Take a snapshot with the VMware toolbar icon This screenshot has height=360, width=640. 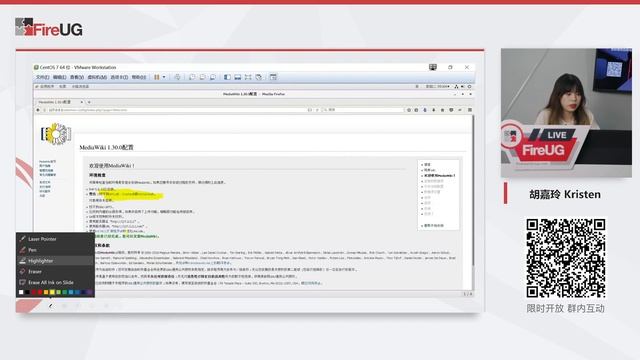click(x=192, y=77)
